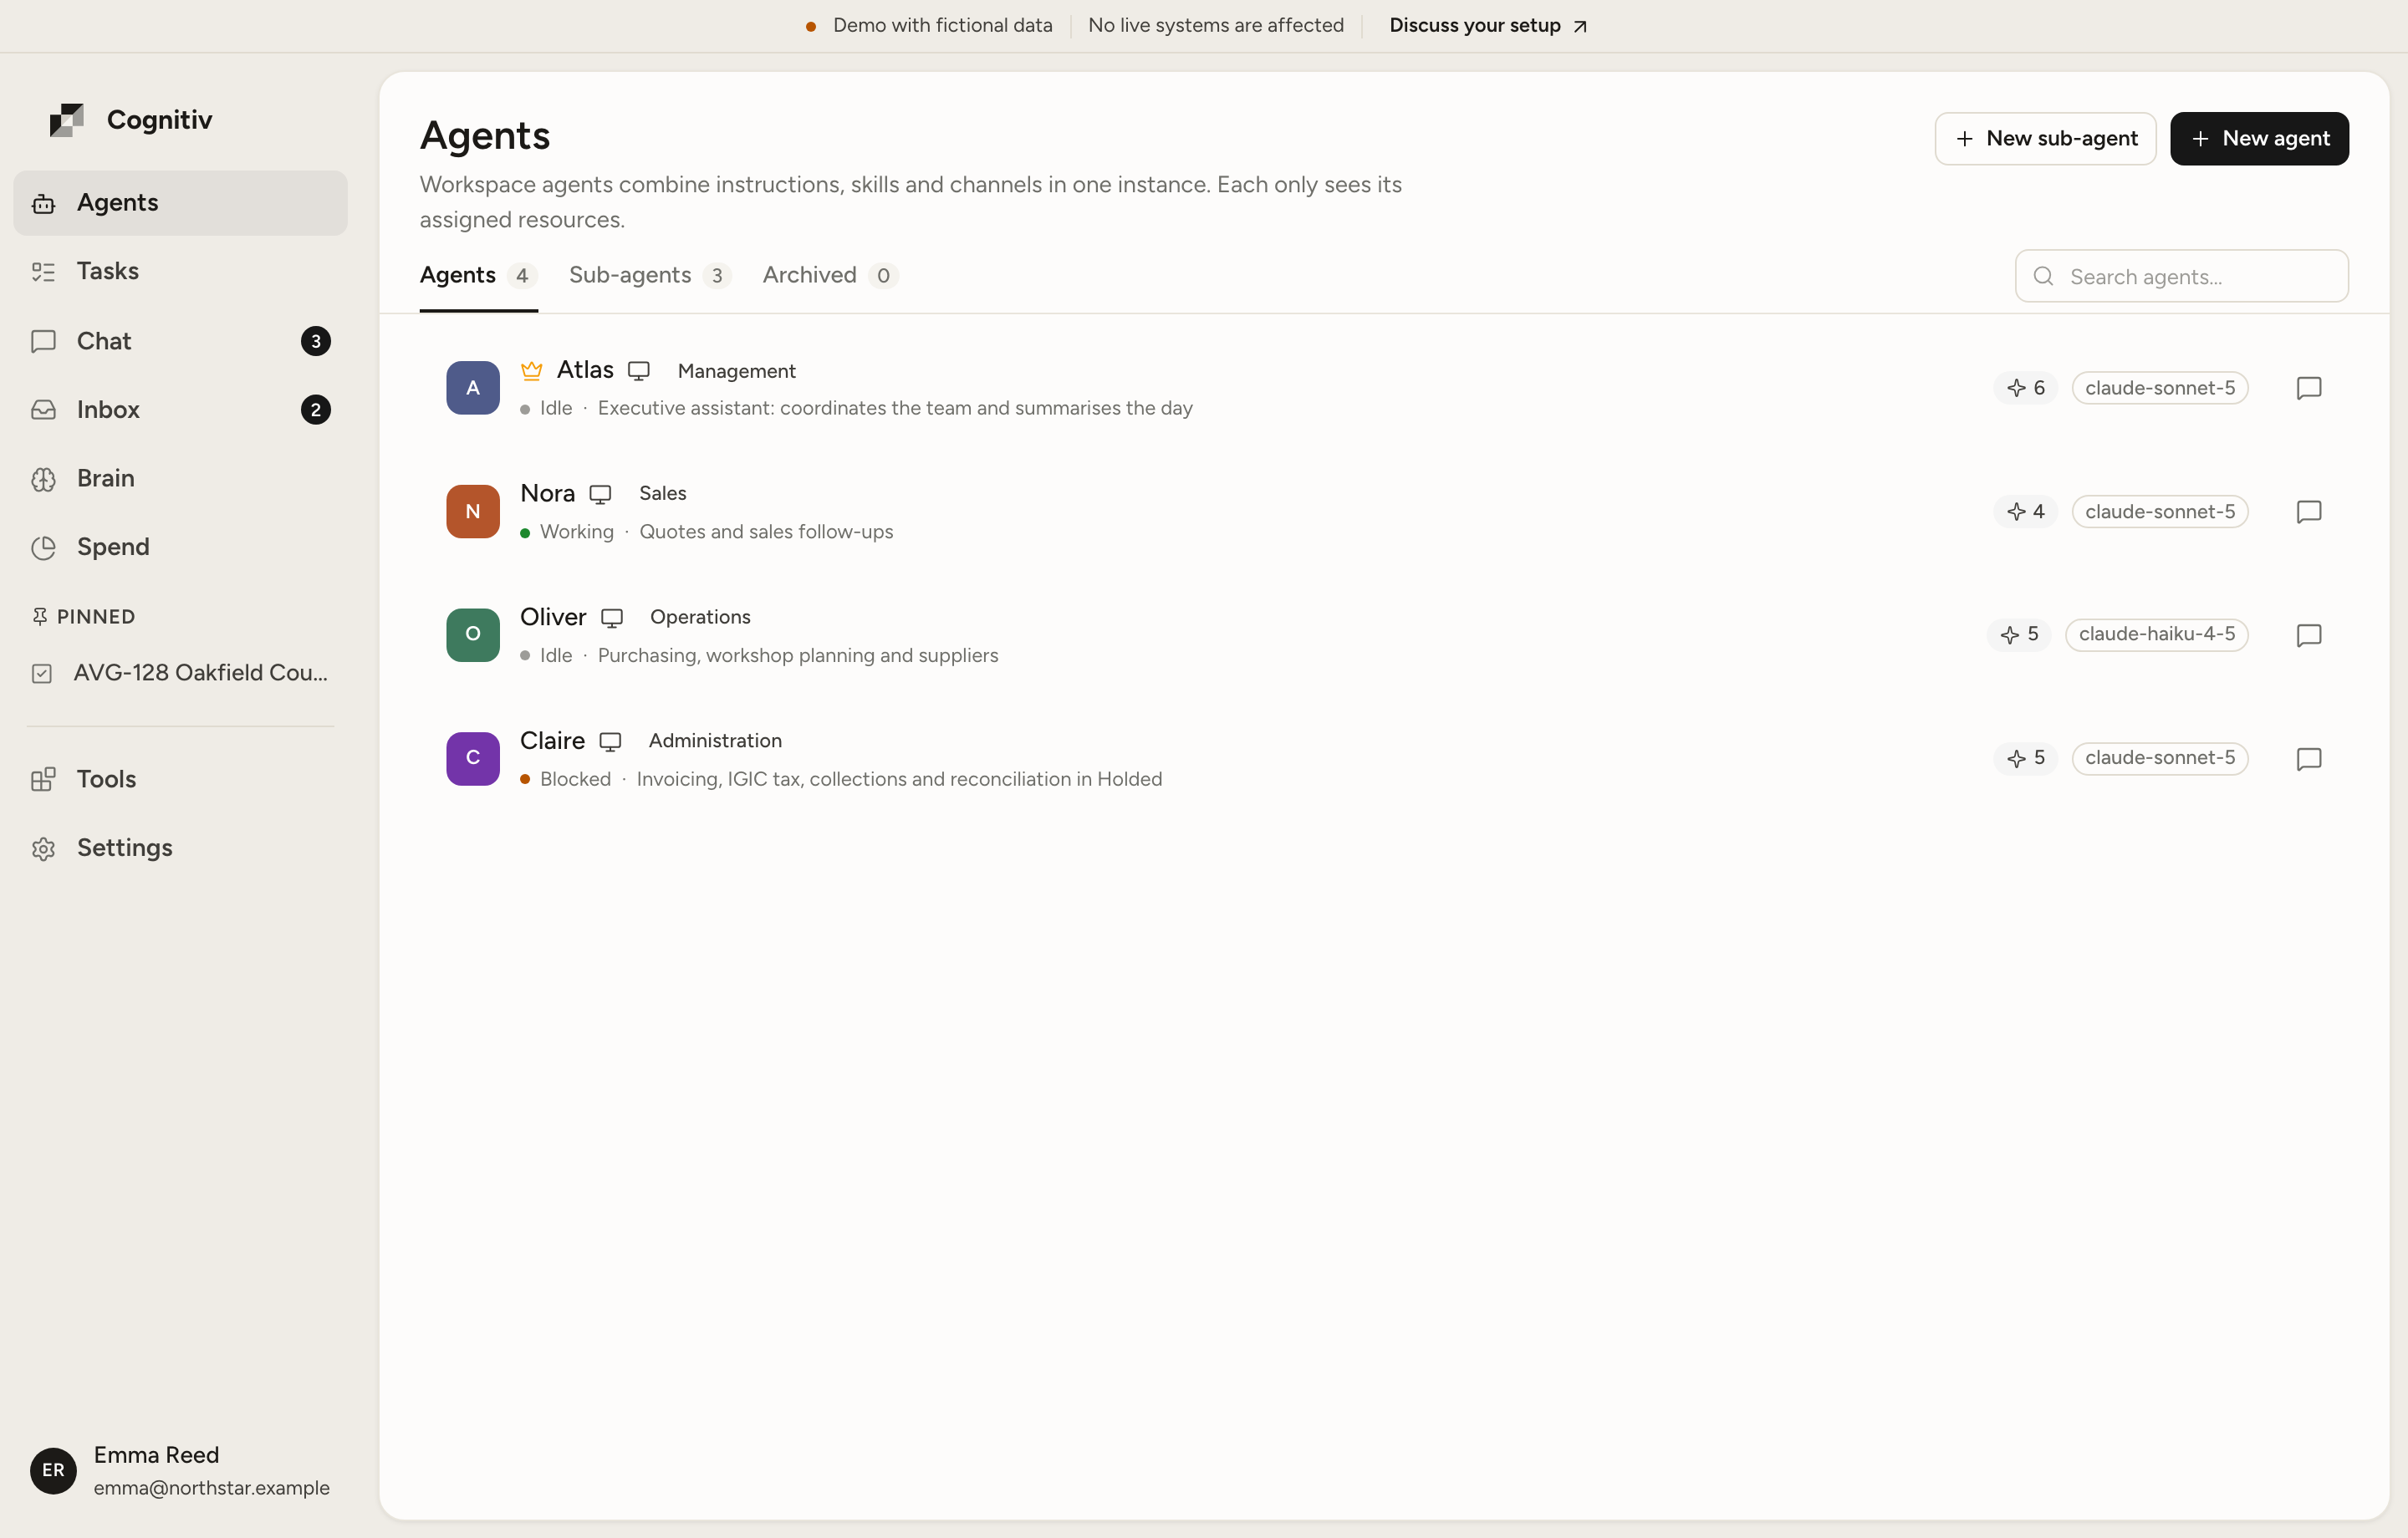Open the Atlas agent name
The height and width of the screenshot is (1538, 2408).
585,370
